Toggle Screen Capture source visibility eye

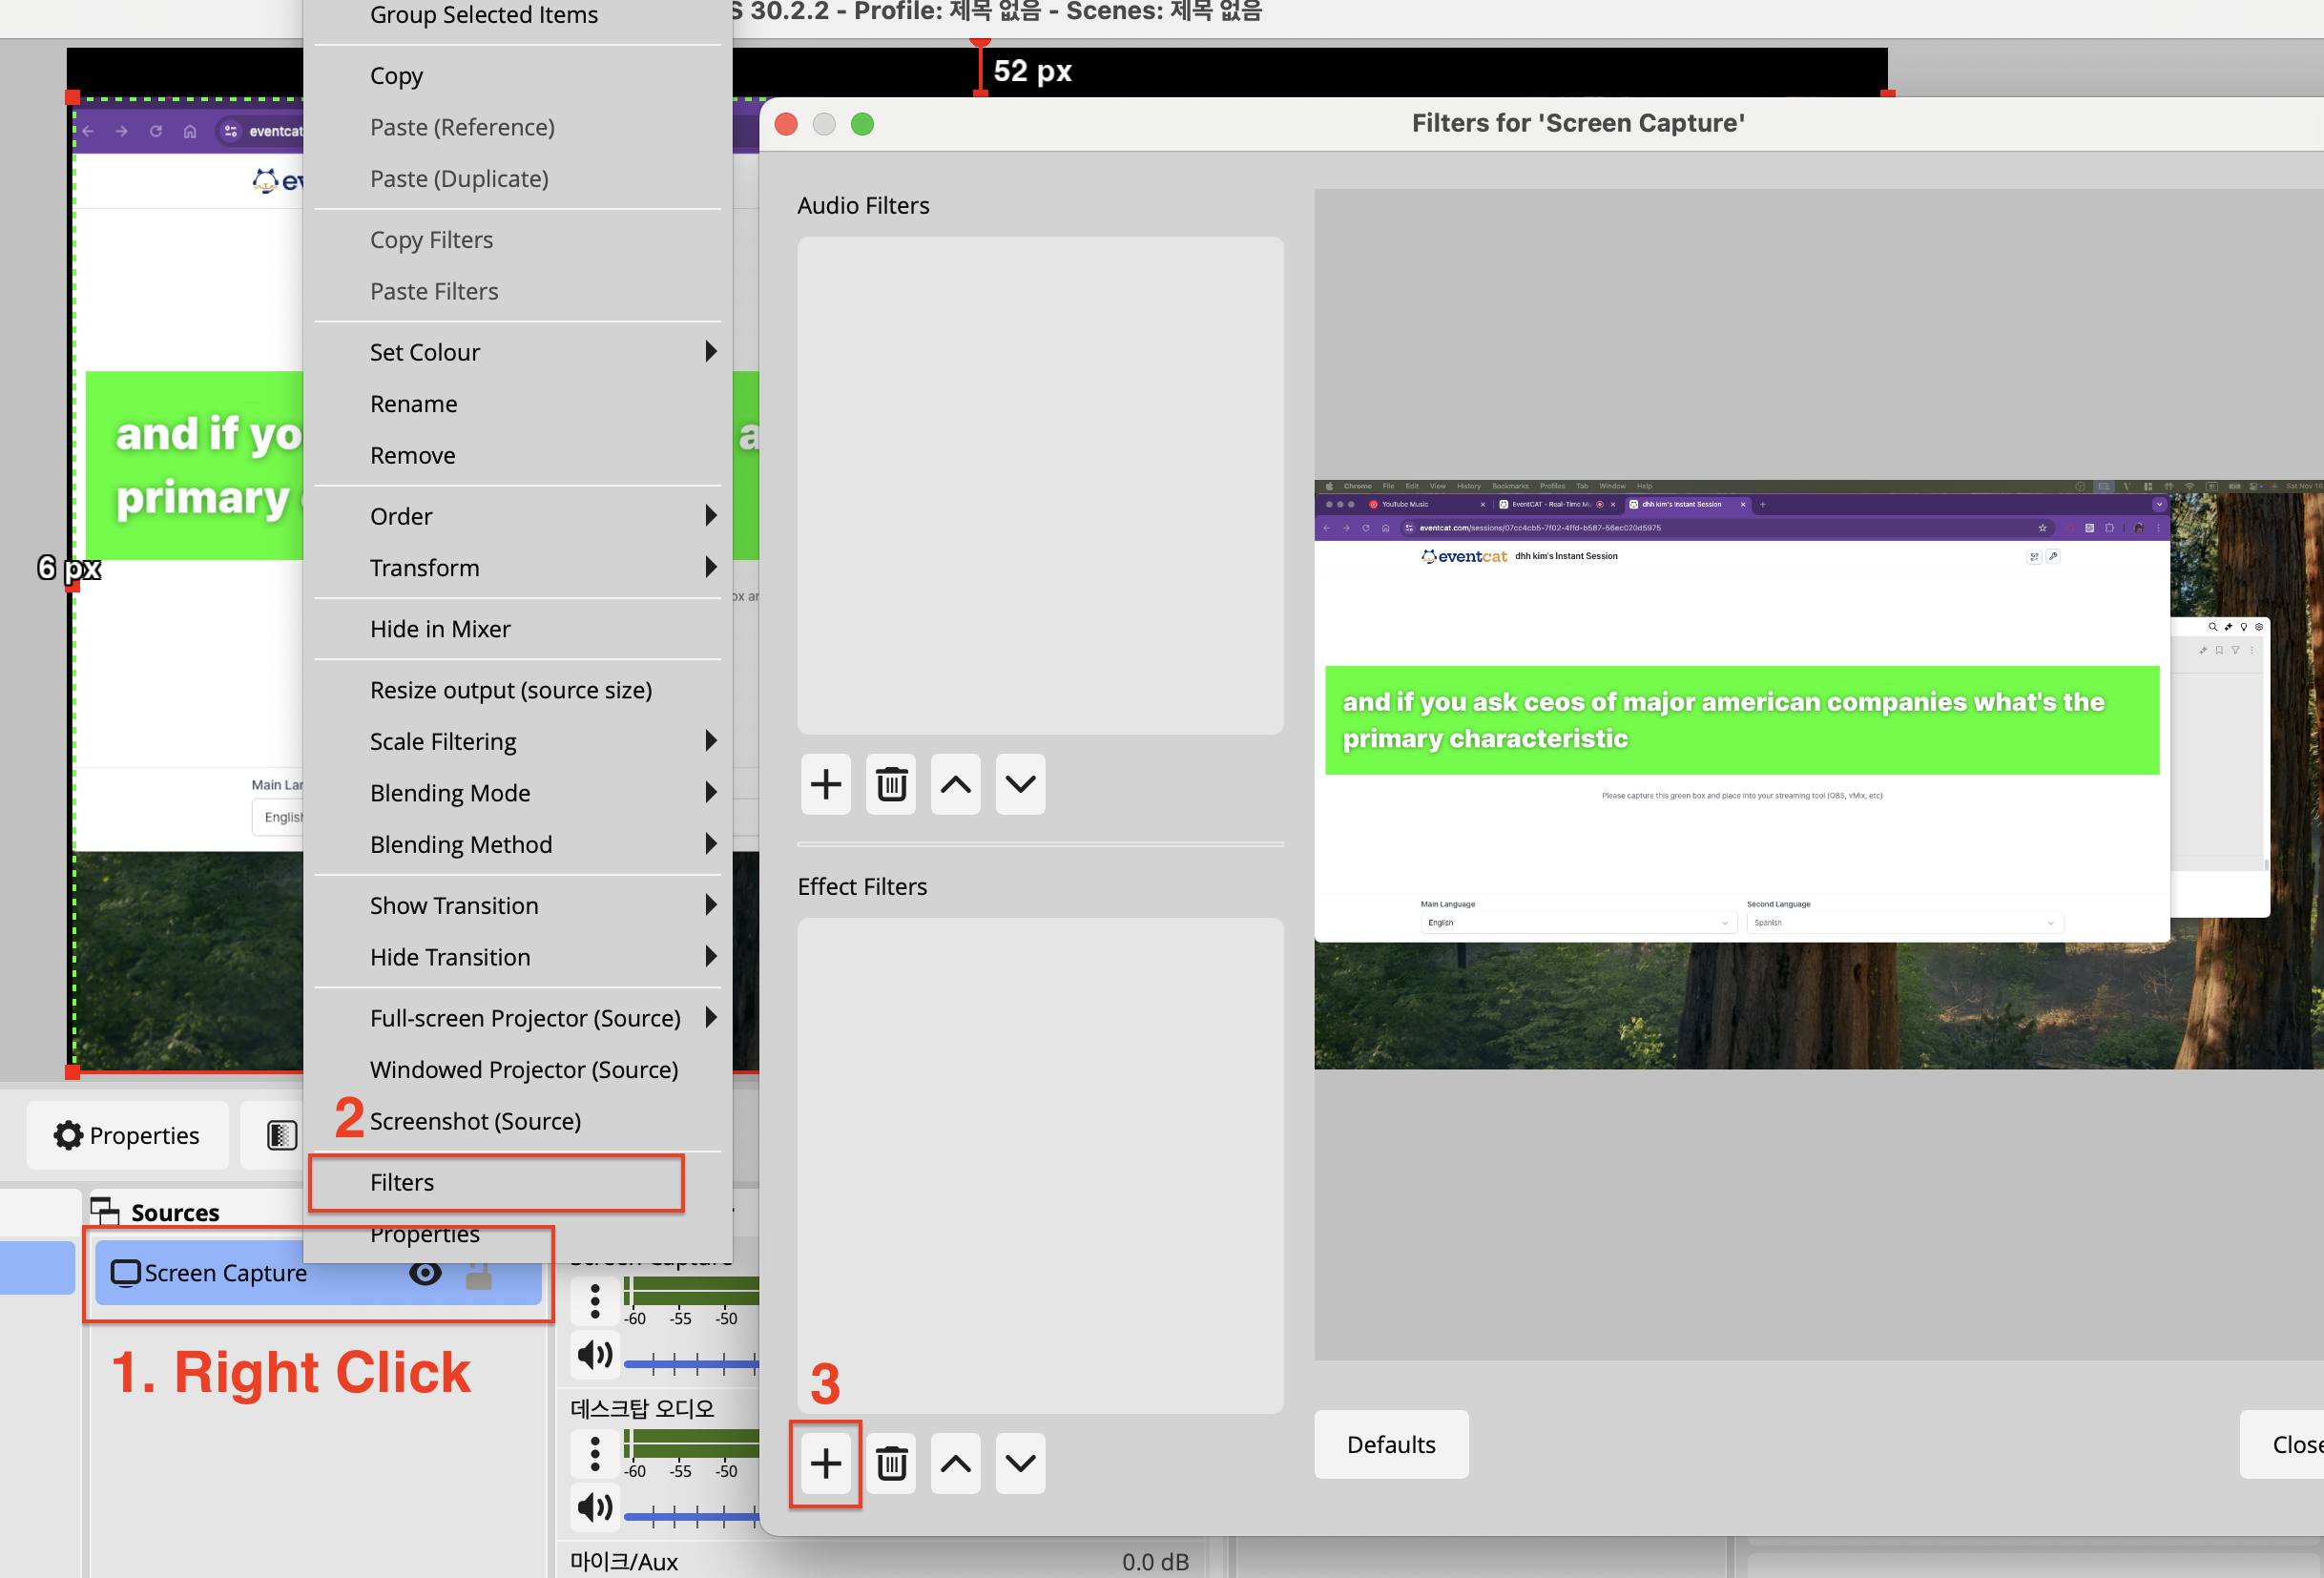425,1273
